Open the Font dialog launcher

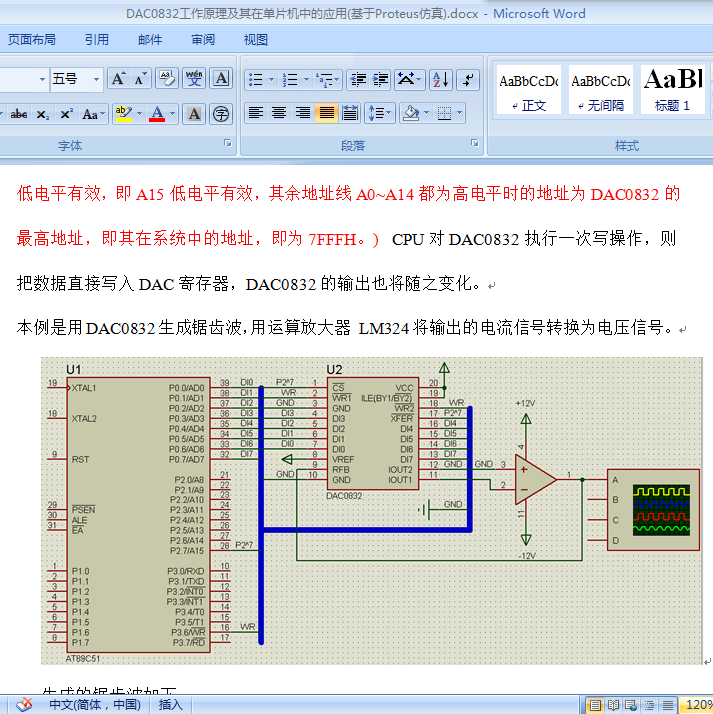point(228,143)
